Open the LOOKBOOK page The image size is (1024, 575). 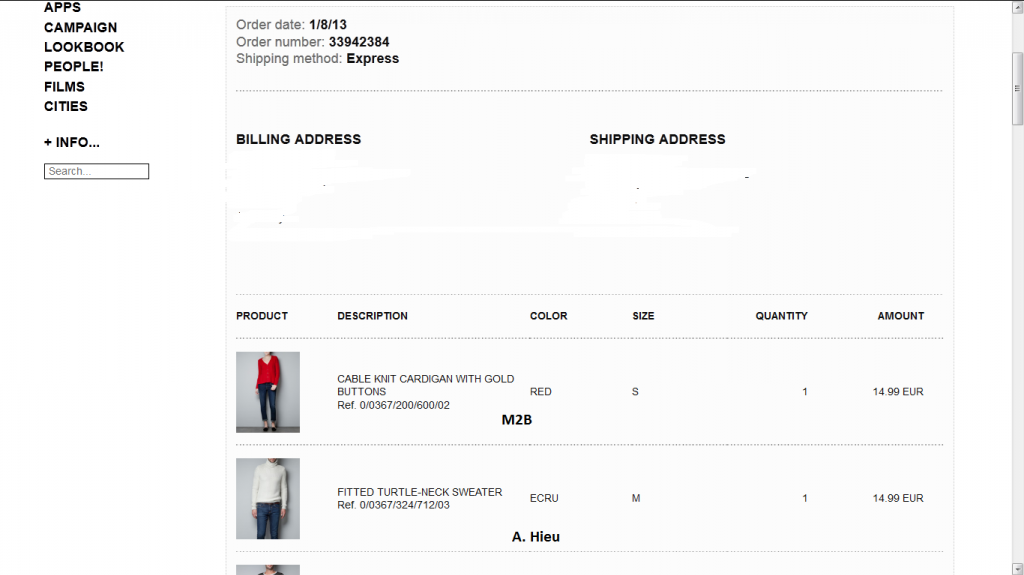click(84, 47)
